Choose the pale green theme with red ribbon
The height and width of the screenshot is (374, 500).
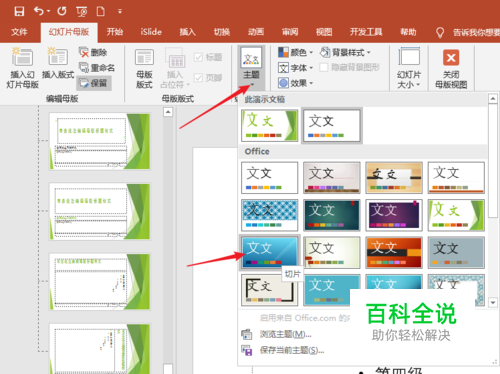332,252
